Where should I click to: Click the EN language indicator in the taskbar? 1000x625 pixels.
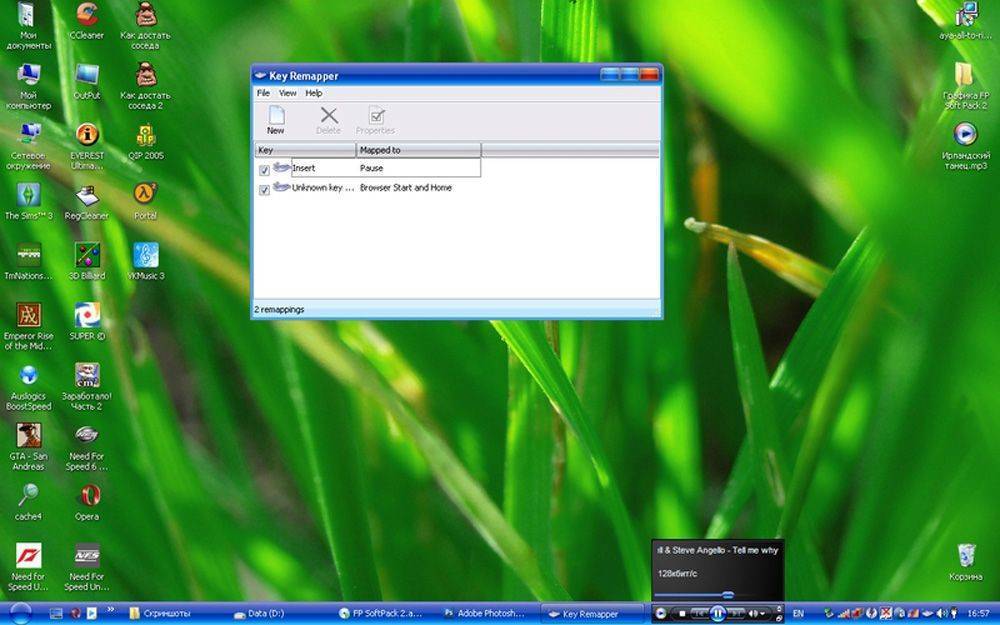point(798,613)
